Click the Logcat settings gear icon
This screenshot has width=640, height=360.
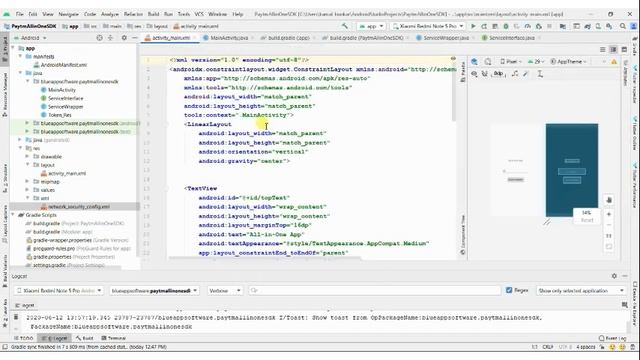(x=614, y=276)
